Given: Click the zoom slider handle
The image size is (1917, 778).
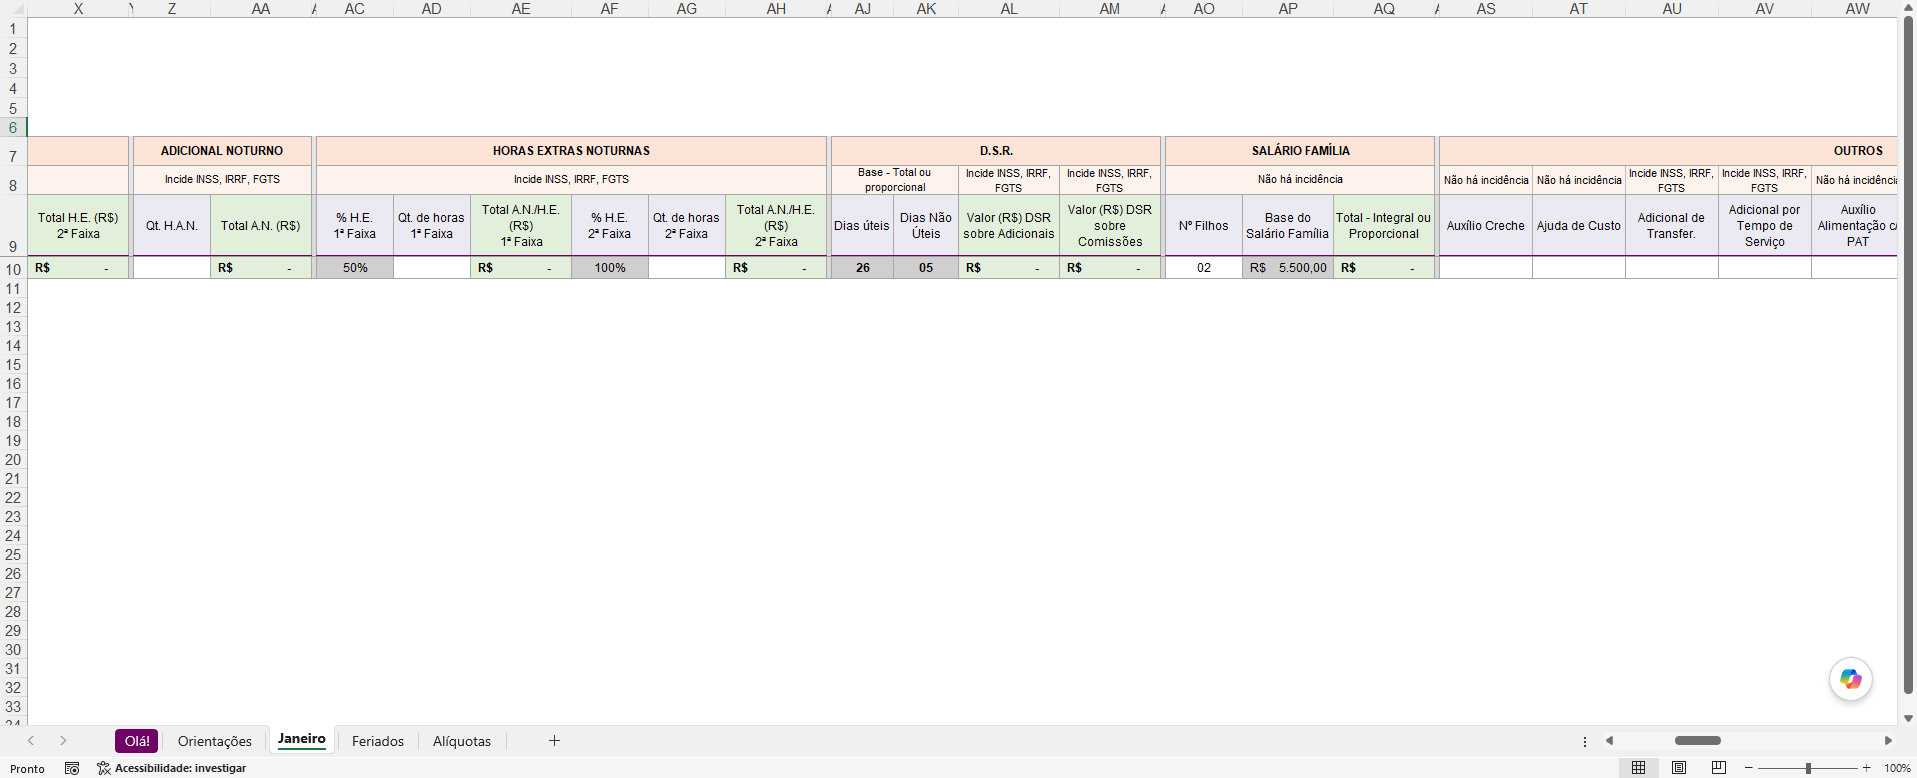Looking at the screenshot, I should coord(1808,768).
